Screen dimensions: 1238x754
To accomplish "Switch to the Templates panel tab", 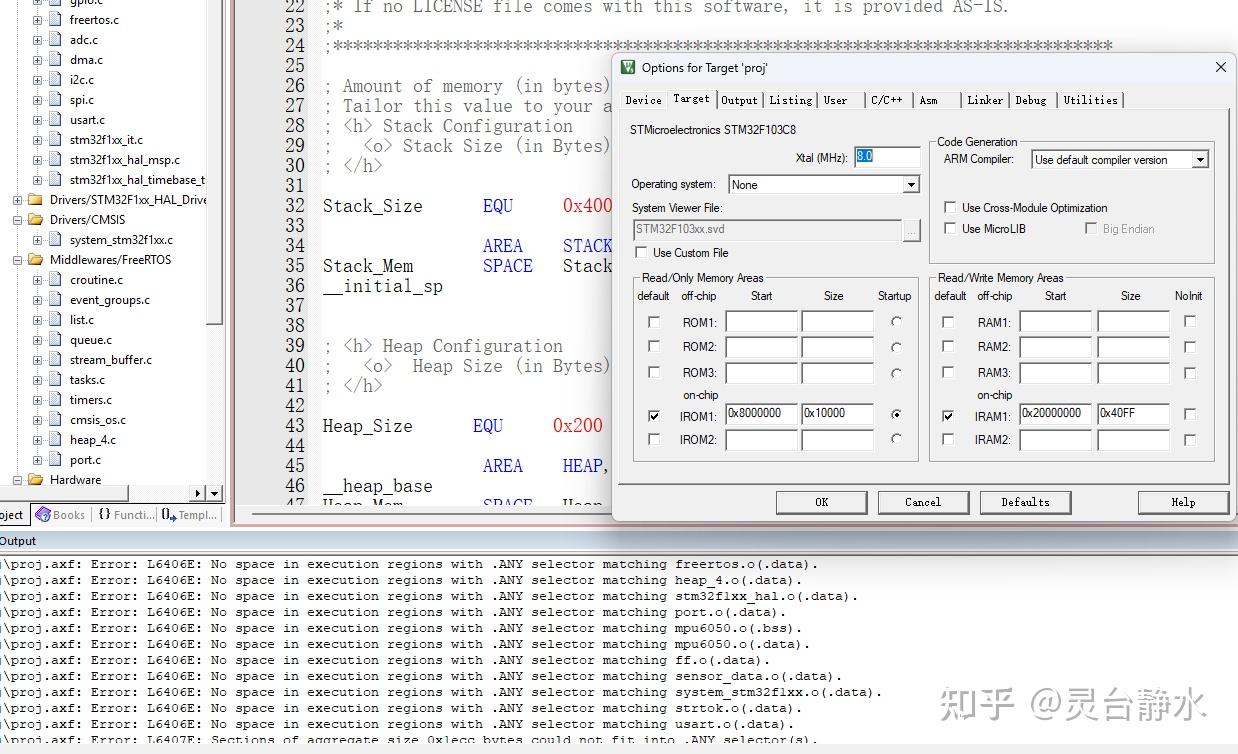I will coord(190,515).
